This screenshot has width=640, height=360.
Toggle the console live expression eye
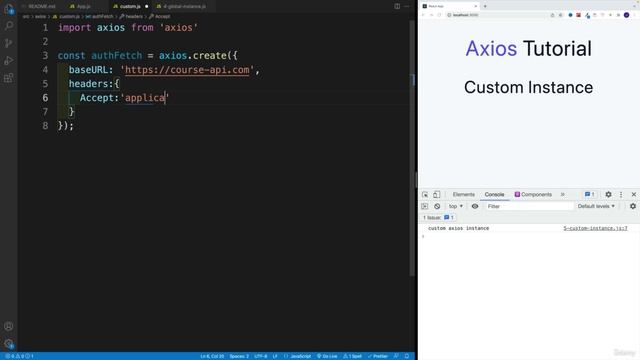click(475, 207)
